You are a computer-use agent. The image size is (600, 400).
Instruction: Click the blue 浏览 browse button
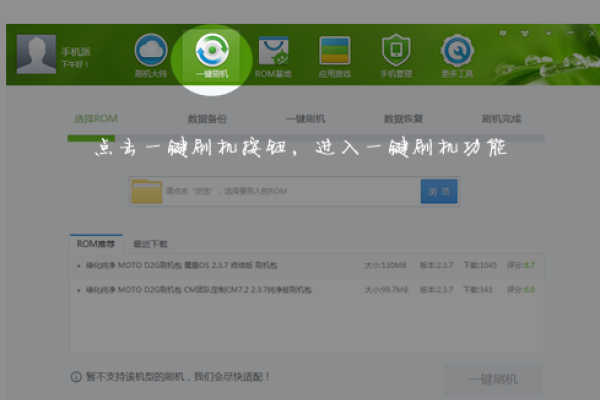(439, 191)
